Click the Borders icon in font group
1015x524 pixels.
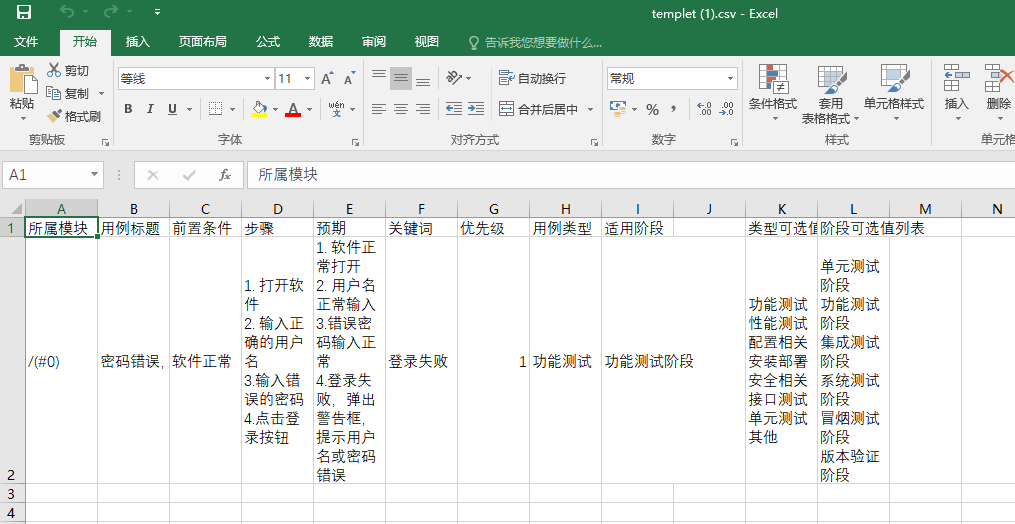pos(215,109)
